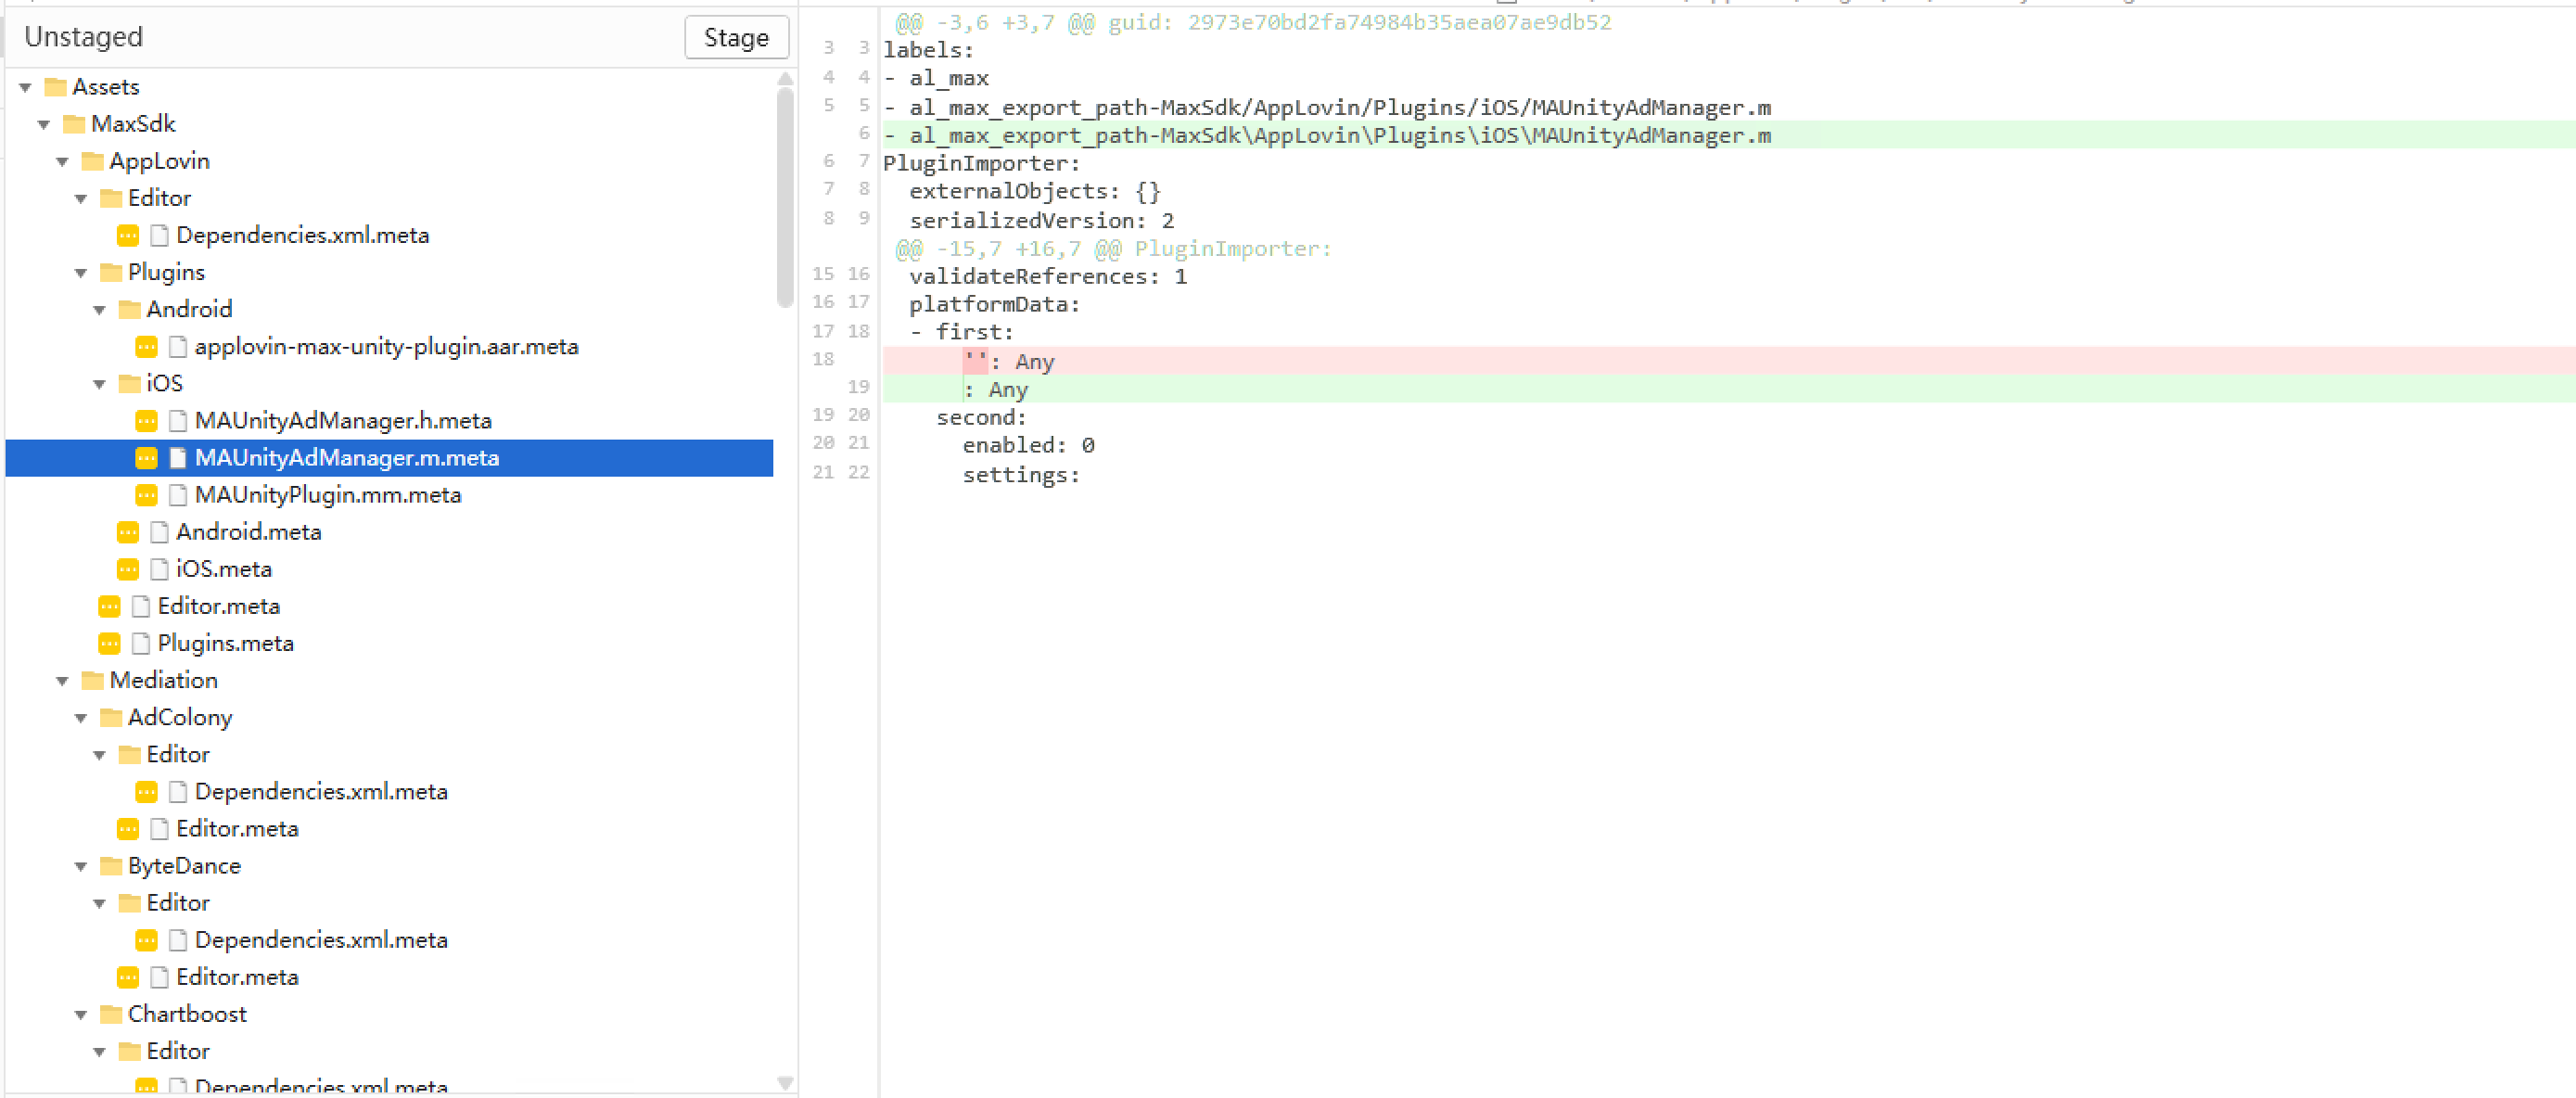Click the Stage button
This screenshot has height=1098, width=2576.
tap(736, 37)
